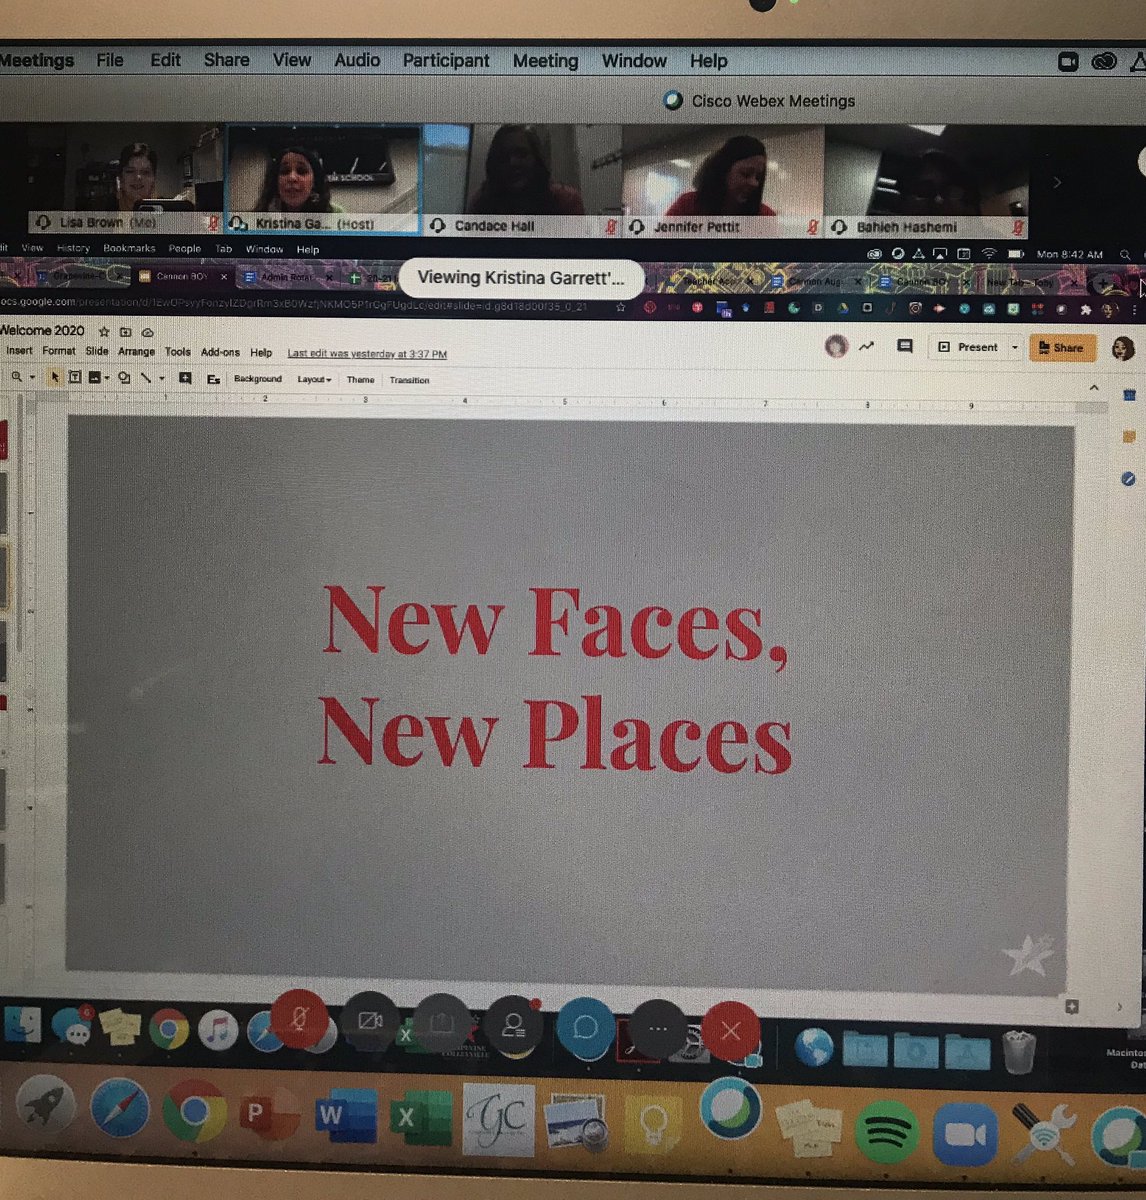Open the Layout dropdown in Slides toolbar
The width and height of the screenshot is (1146, 1200).
click(314, 380)
